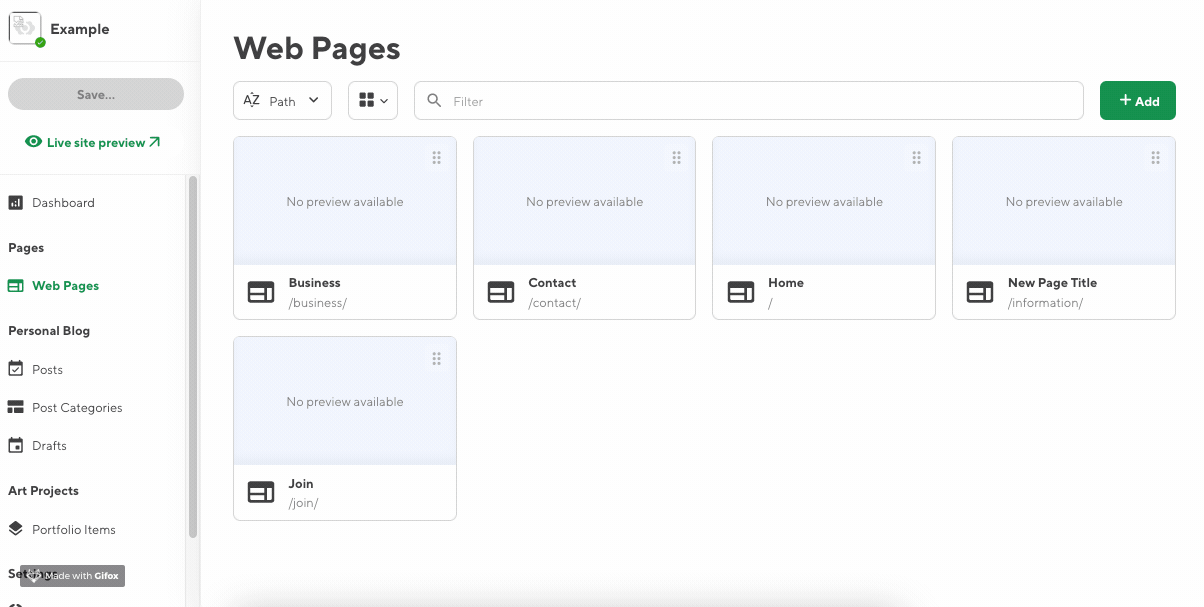Image resolution: width=1204 pixels, height=607 pixels.
Task: Click the drag handle on Business card
Action: pyautogui.click(x=436, y=158)
